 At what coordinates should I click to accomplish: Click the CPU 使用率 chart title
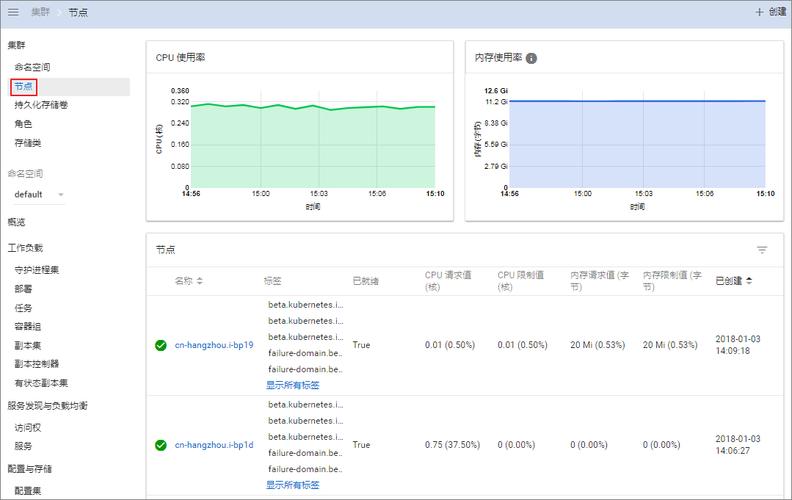(180, 58)
